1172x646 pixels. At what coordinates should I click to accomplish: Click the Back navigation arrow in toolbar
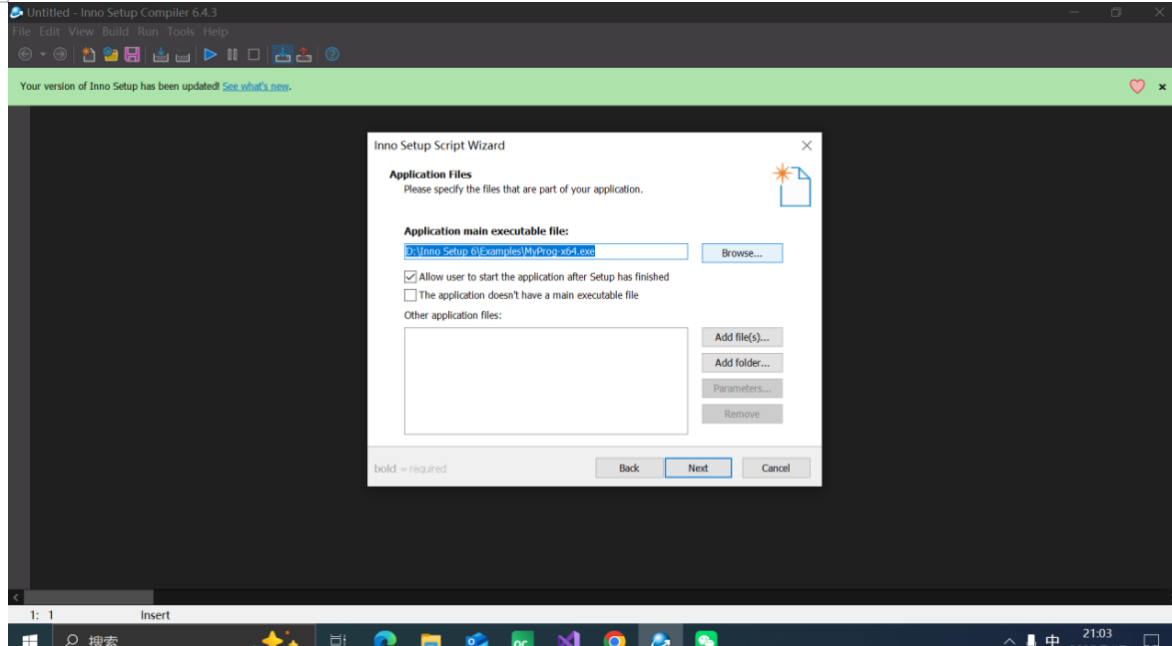[25, 55]
